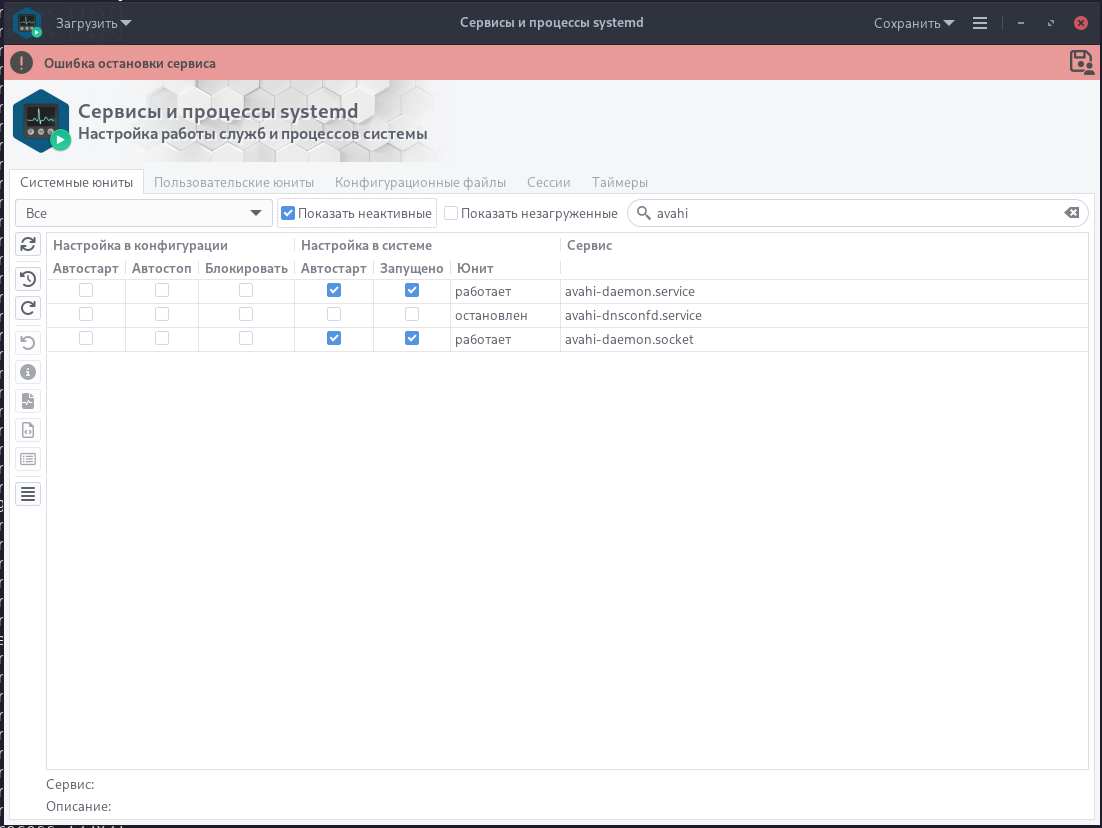The width and height of the screenshot is (1102, 828).
Task: Open the unit log file pulse icon
Action: [28, 401]
